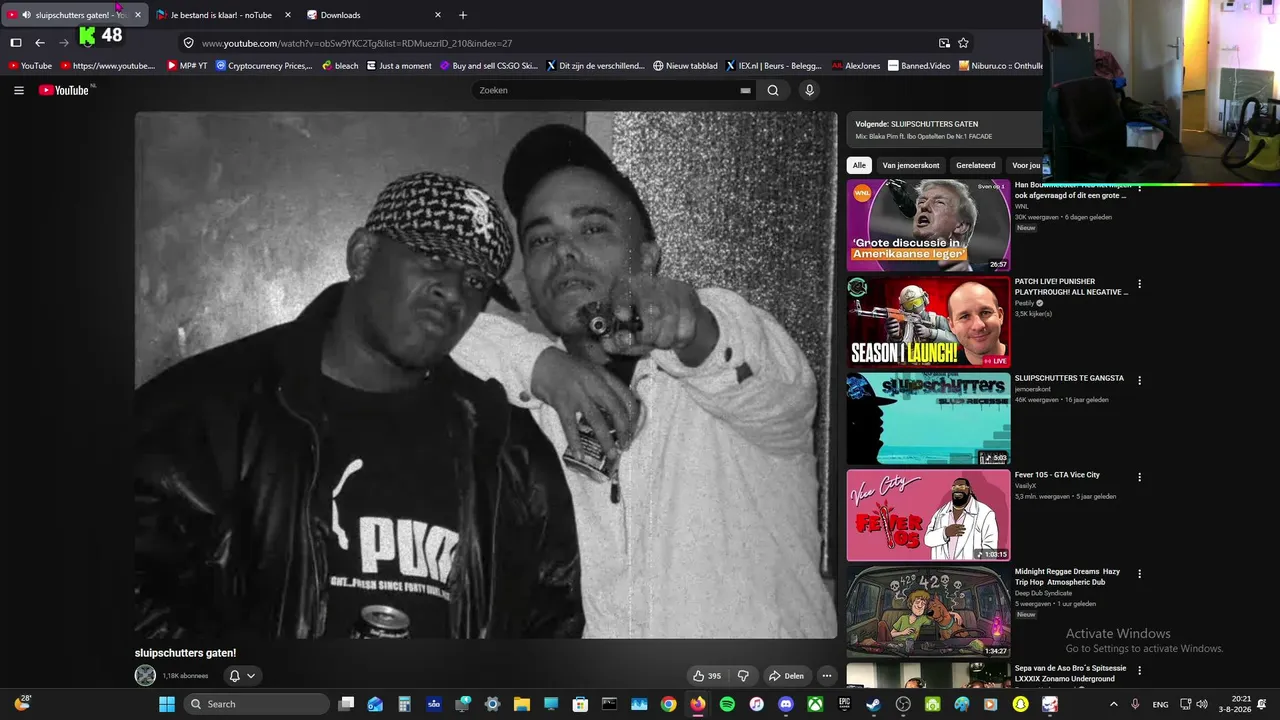1280x720 pixels.
Task: Go back in browser history
Action: pyautogui.click(x=40, y=43)
